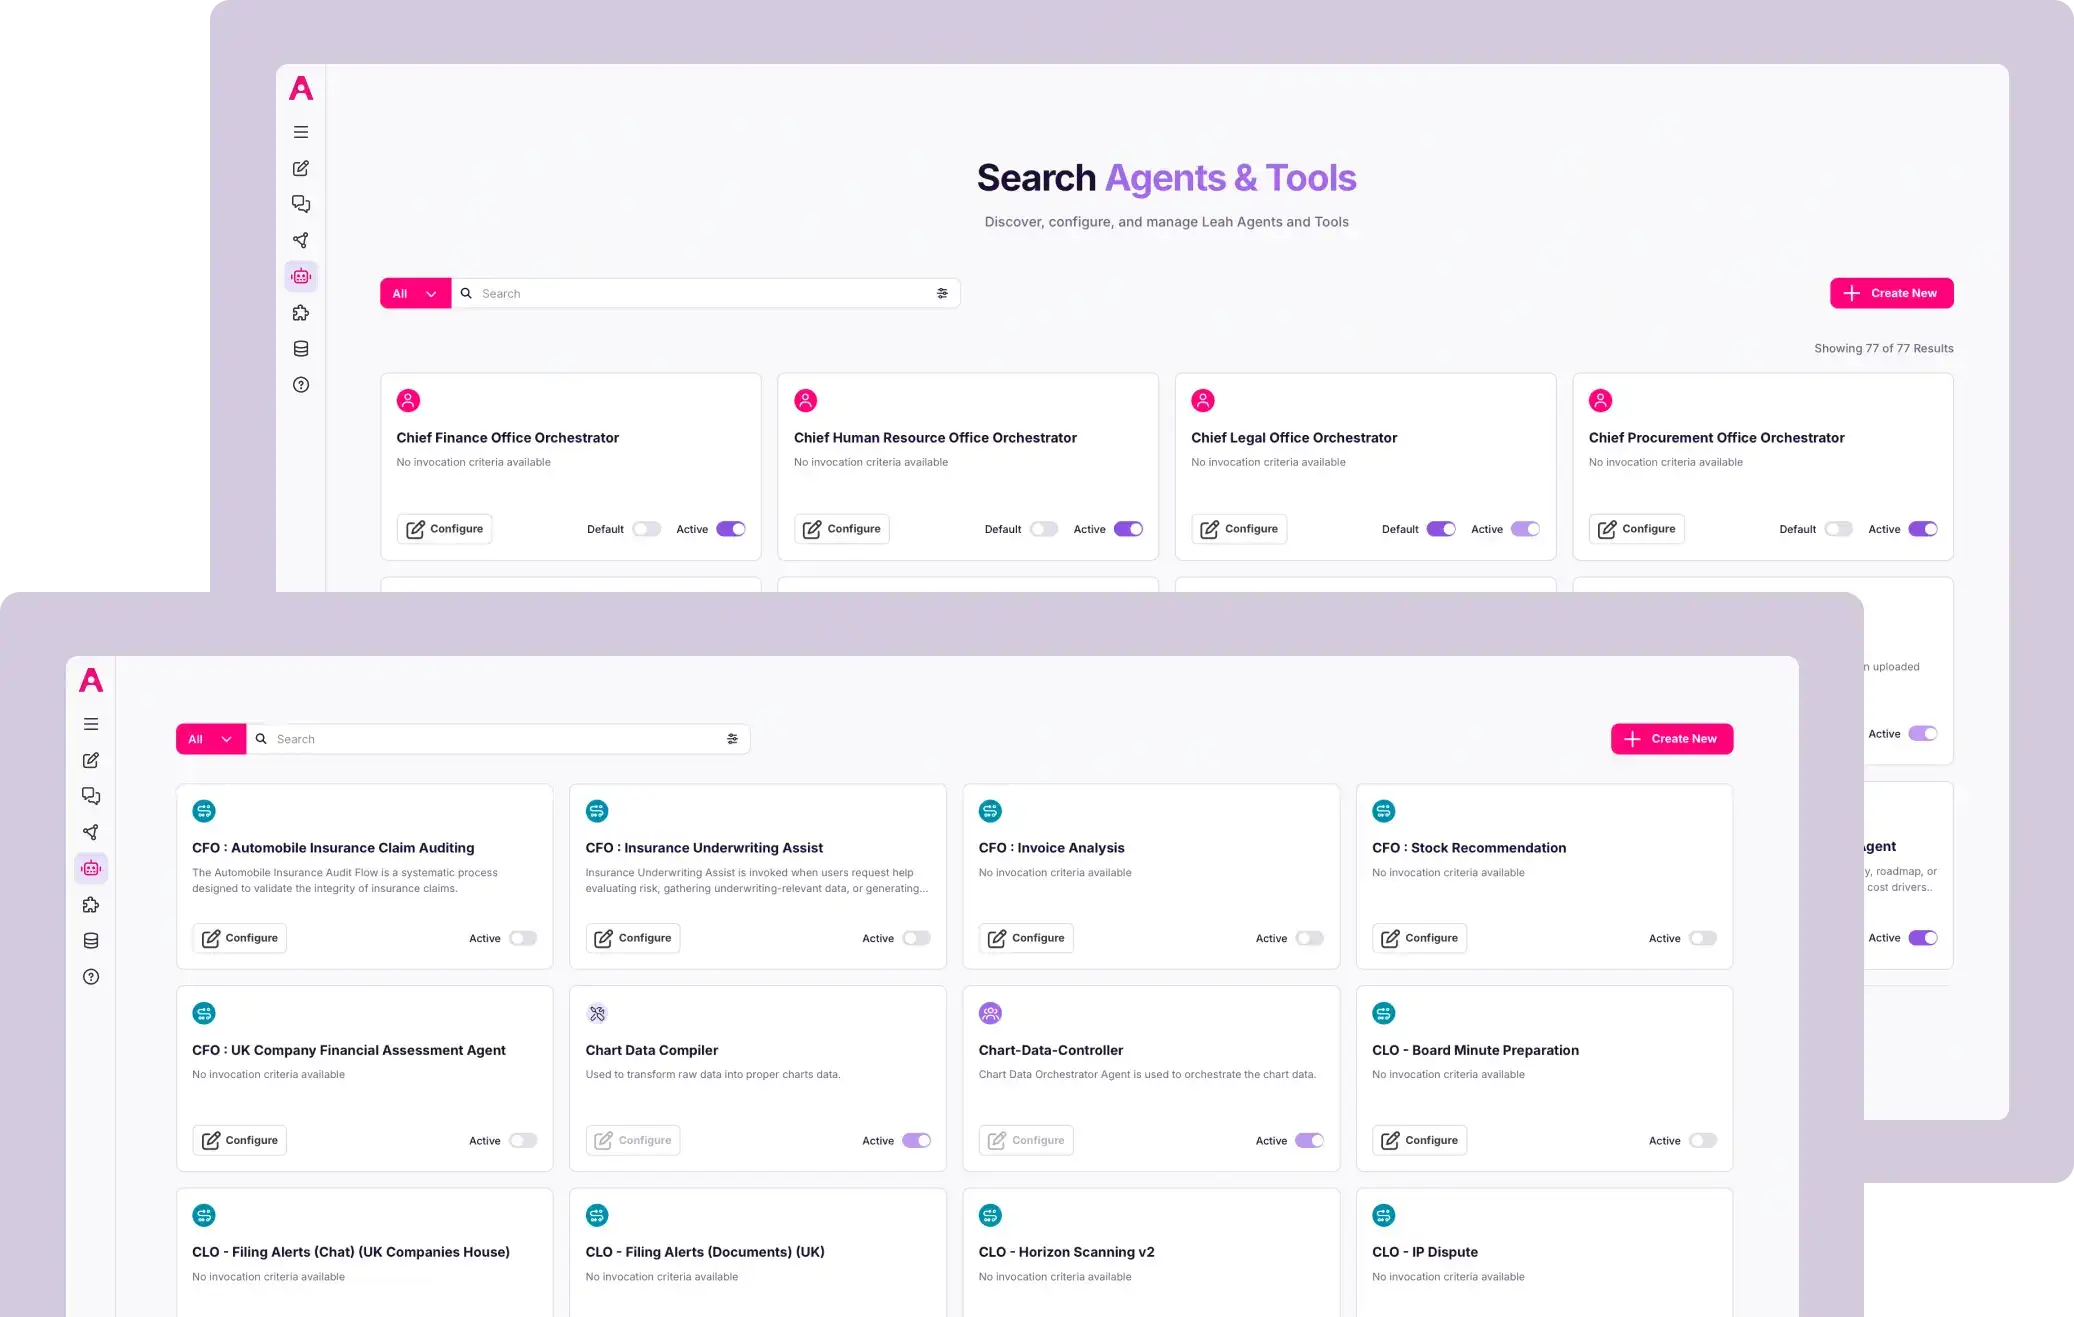This screenshot has width=2074, height=1317.
Task: Open filter options in lower search bar
Action: pyautogui.click(x=732, y=739)
